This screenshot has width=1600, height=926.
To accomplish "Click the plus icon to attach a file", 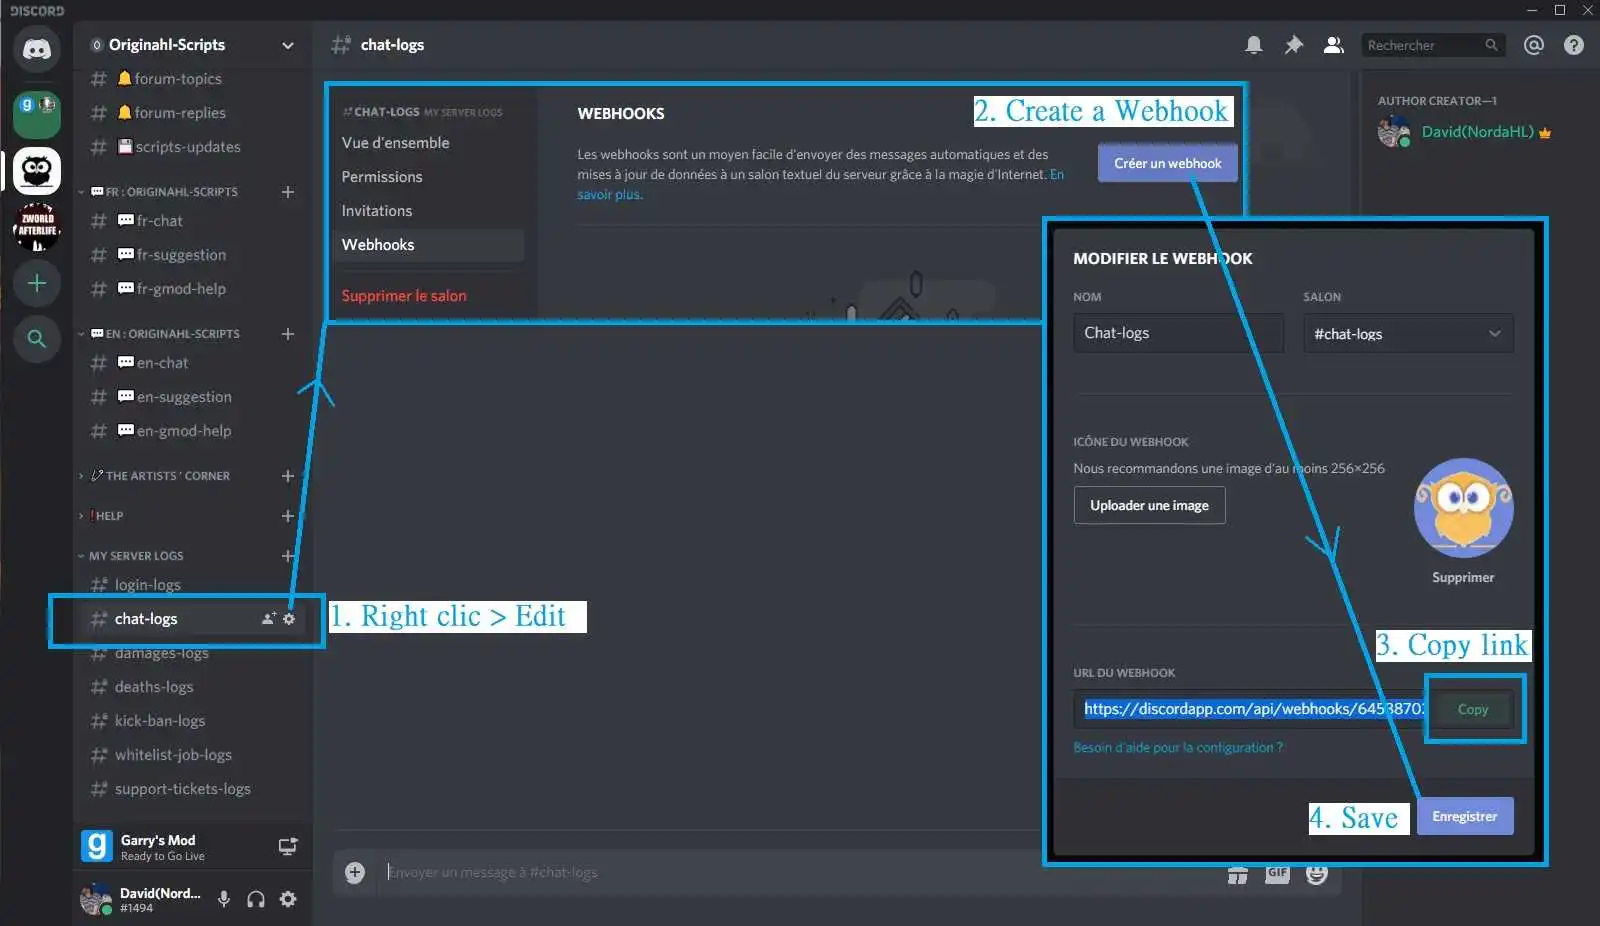I will tap(354, 872).
